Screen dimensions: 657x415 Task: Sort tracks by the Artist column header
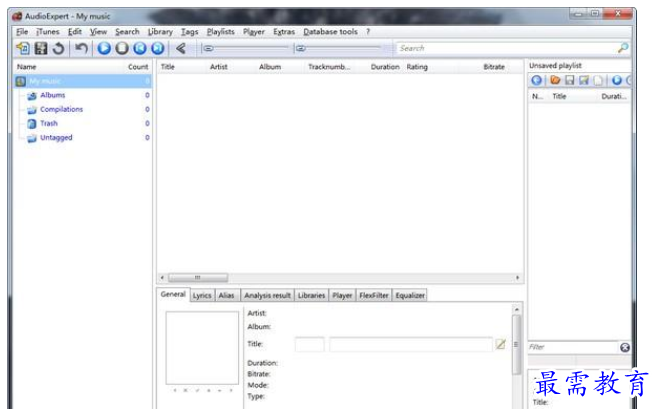(219, 67)
